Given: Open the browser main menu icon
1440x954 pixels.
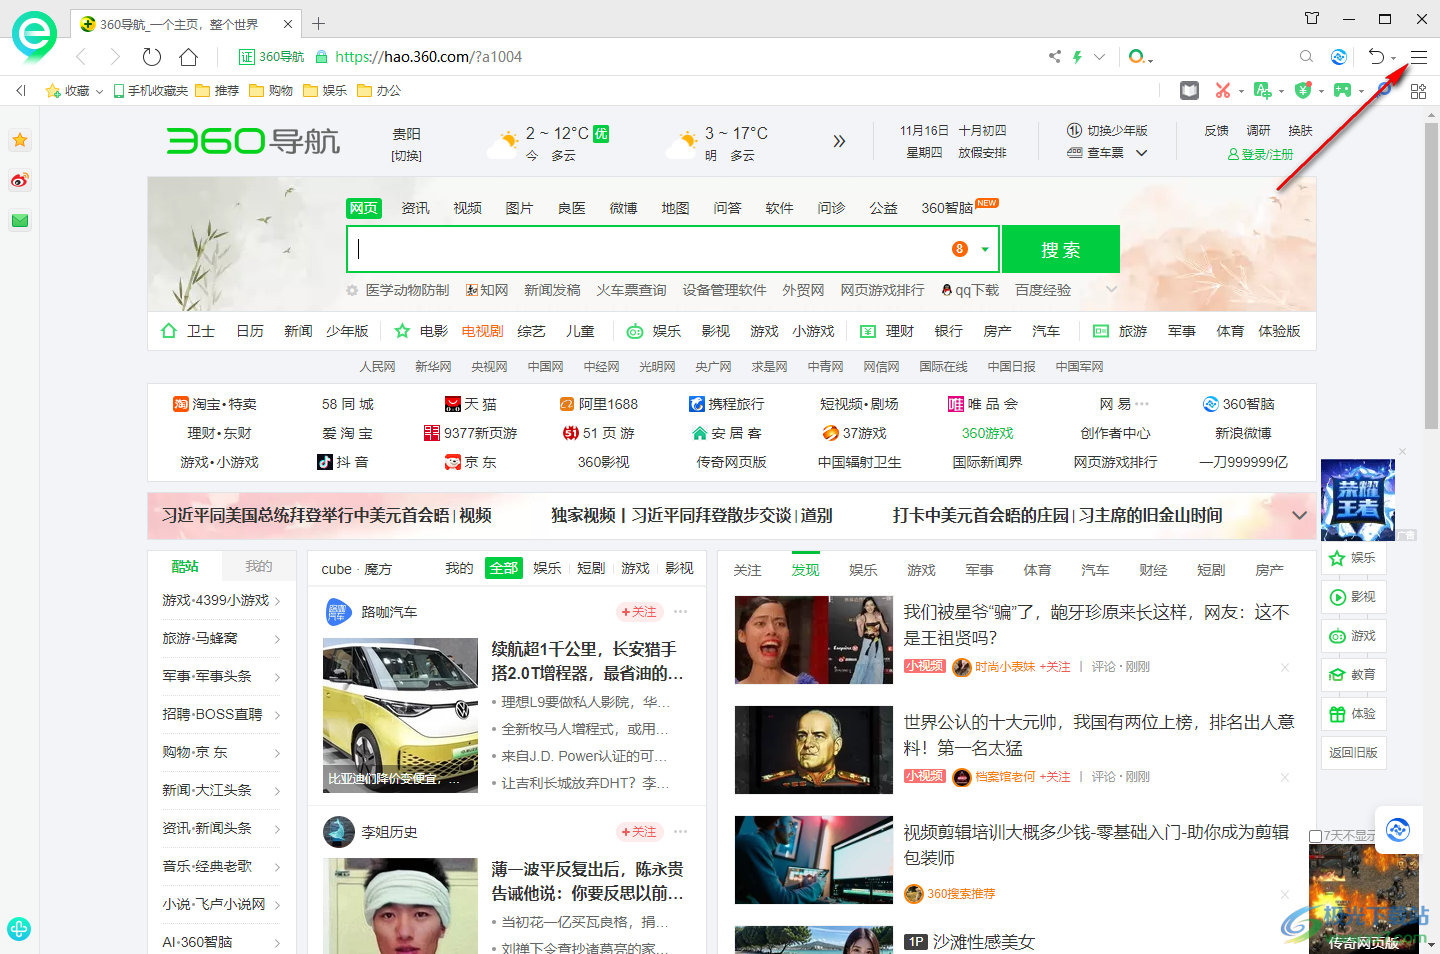Looking at the screenshot, I should point(1418,57).
